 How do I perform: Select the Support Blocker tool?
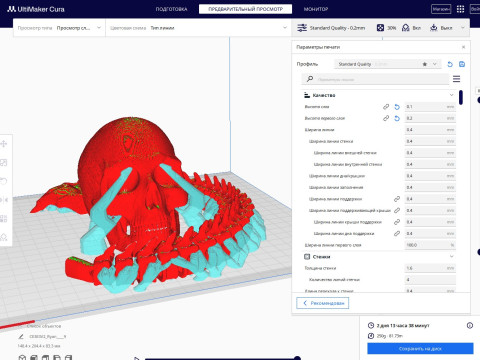click(4, 237)
